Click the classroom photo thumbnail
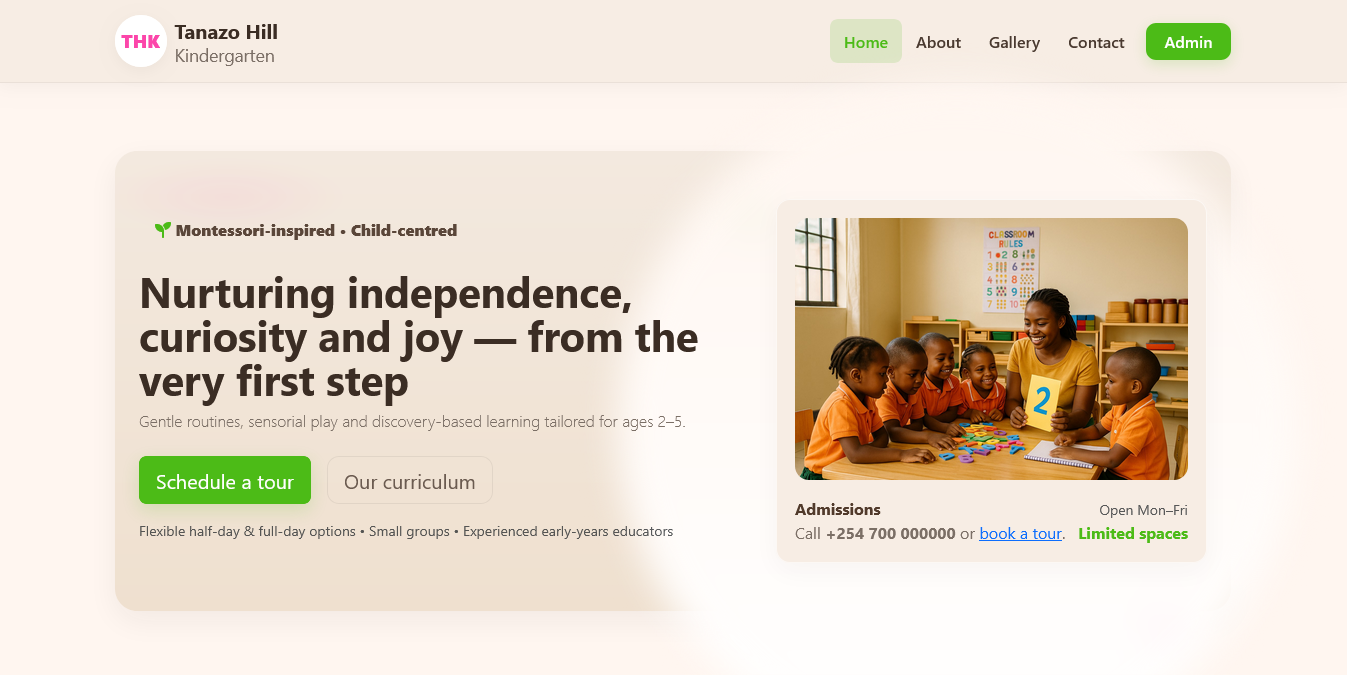Screen dimensions: 1347x675 tap(991, 349)
